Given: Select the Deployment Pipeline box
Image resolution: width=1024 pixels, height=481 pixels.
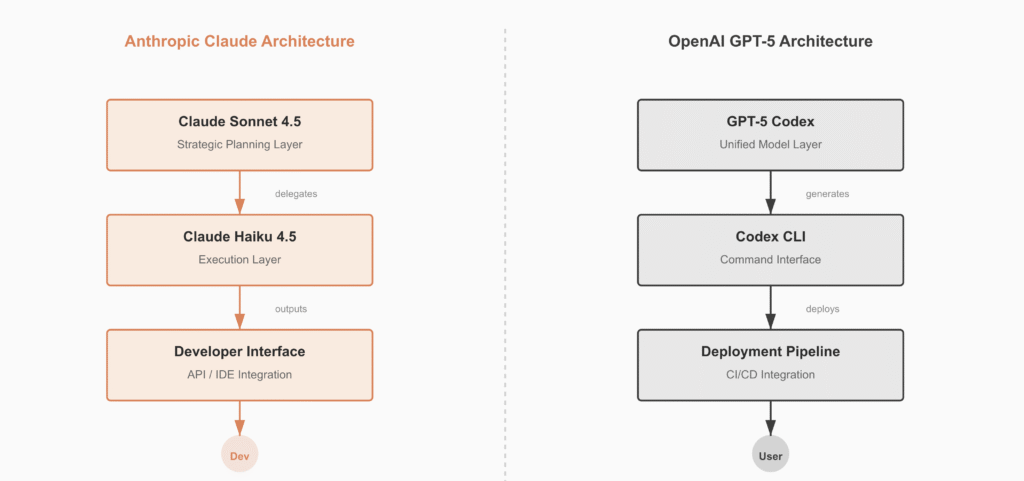Looking at the screenshot, I should (770, 364).
